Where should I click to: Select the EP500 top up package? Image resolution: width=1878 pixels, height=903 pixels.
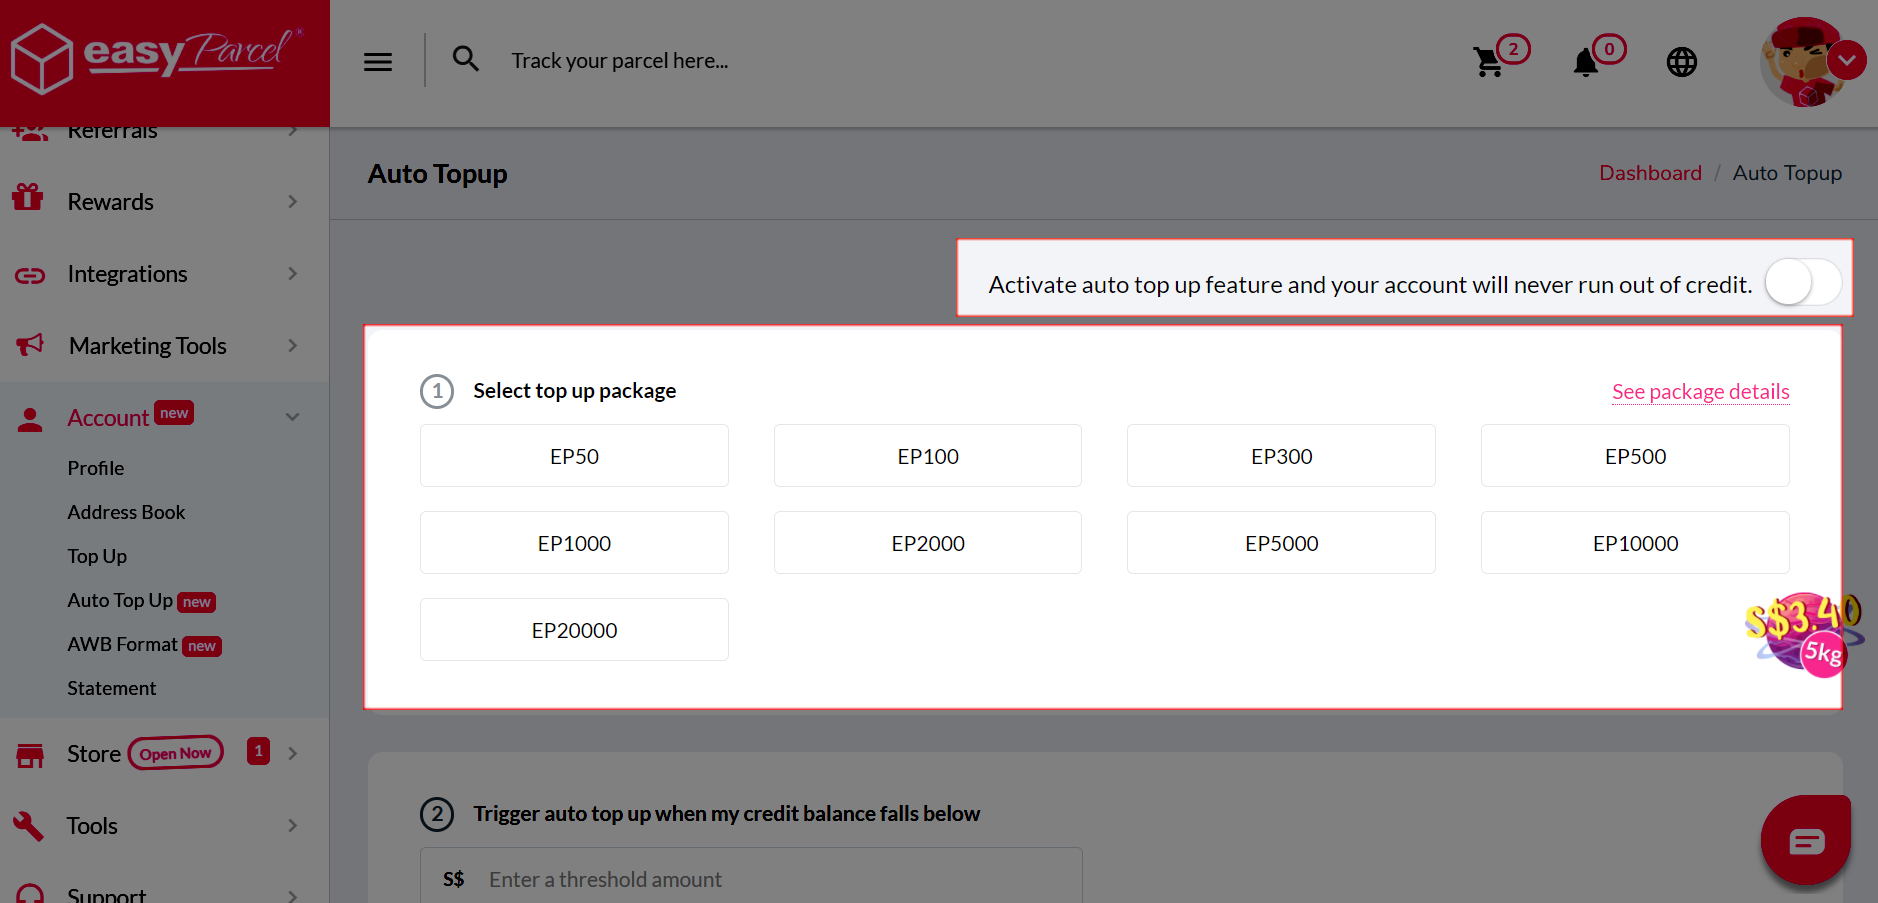tap(1634, 455)
